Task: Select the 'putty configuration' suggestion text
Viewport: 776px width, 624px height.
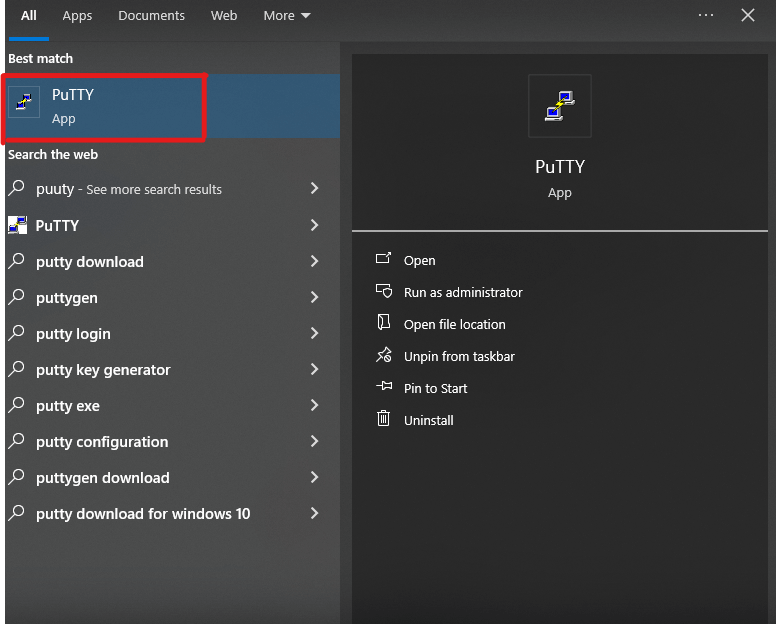Action: tap(102, 442)
